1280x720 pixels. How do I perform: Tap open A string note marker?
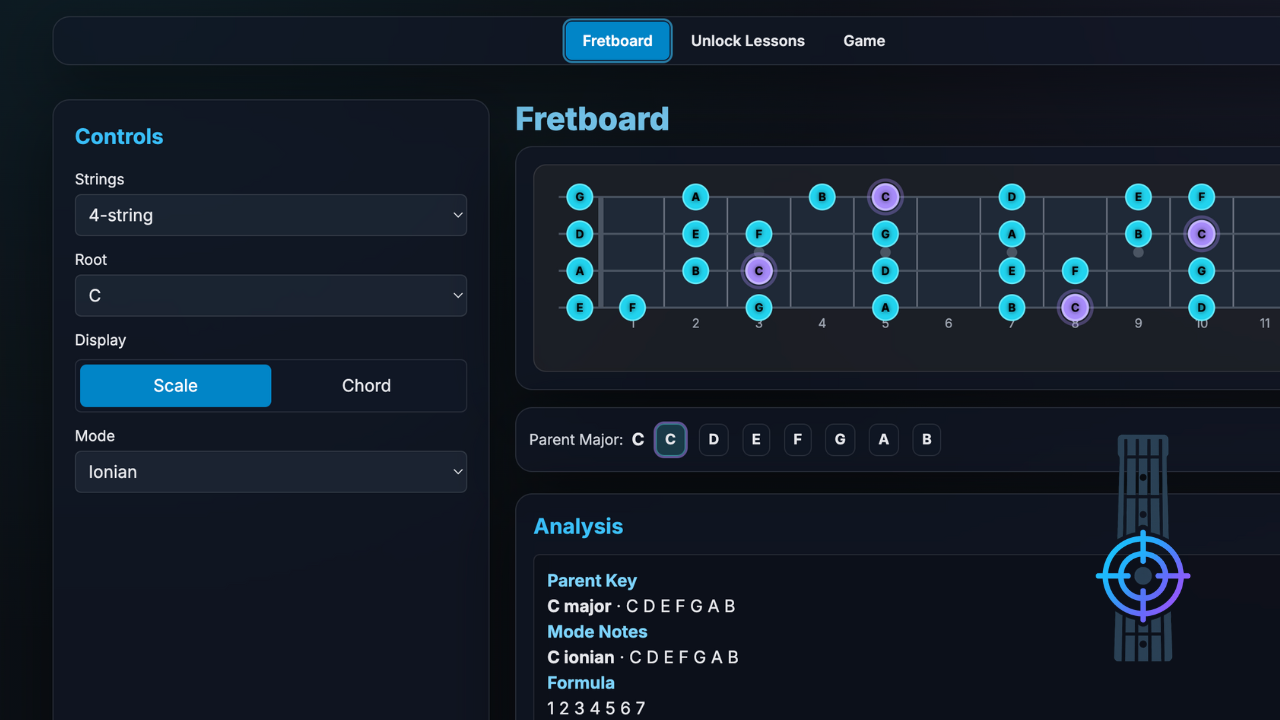click(x=580, y=270)
